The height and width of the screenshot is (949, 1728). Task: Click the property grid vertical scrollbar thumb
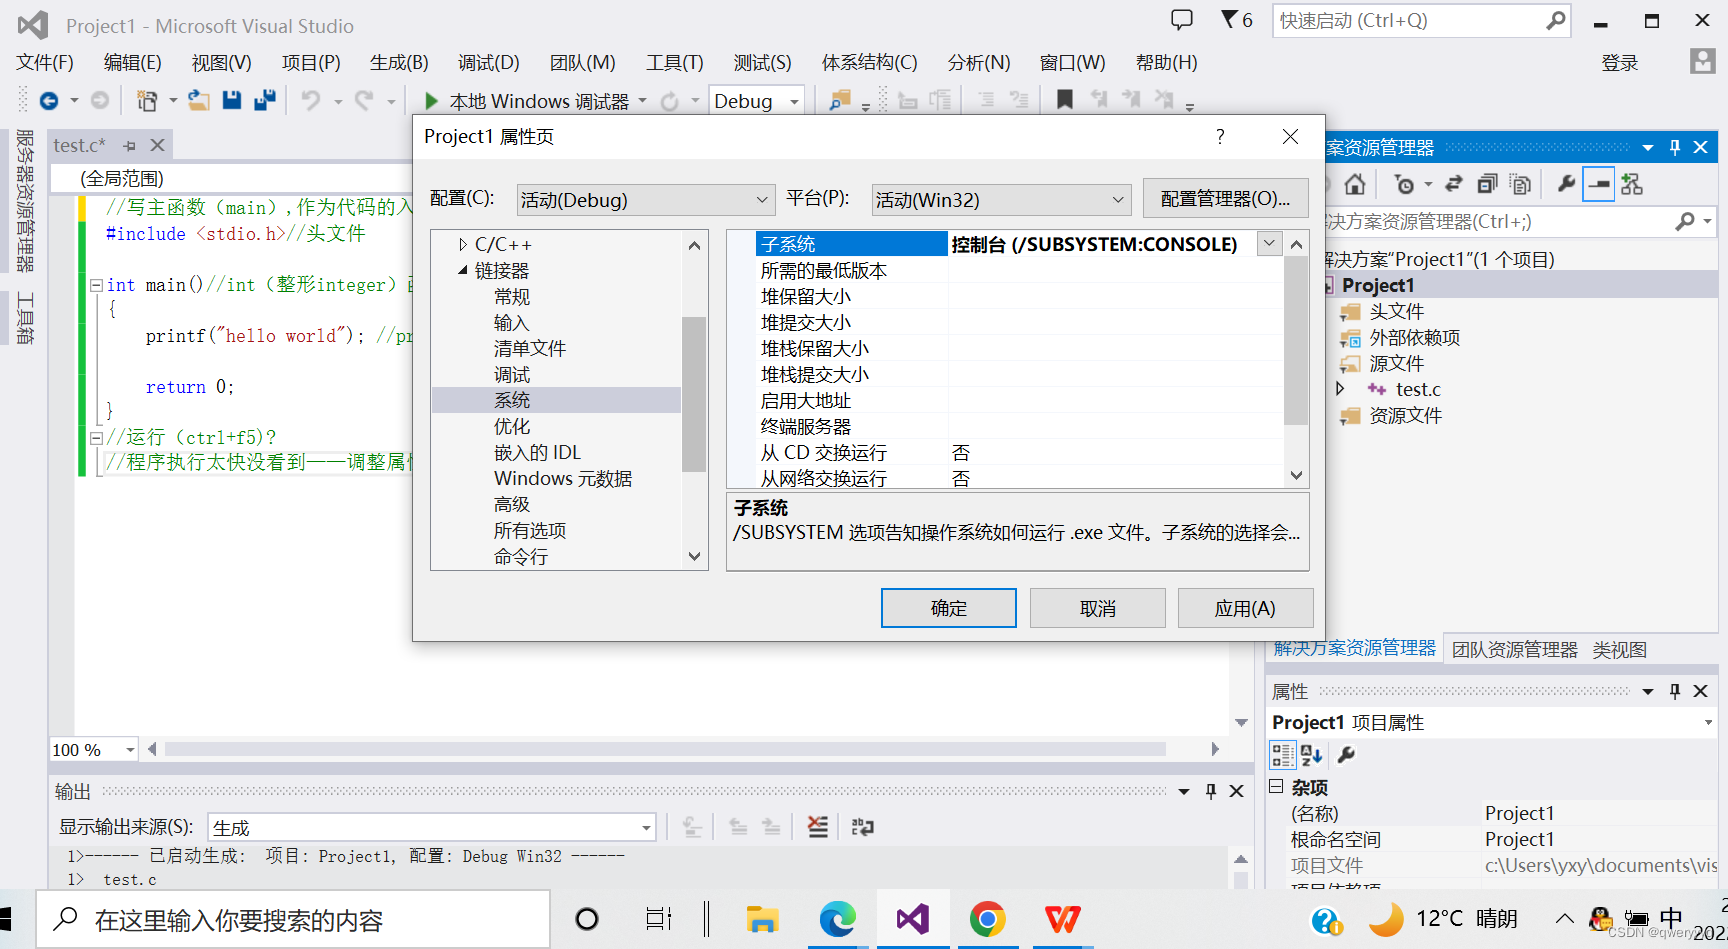point(1296,340)
